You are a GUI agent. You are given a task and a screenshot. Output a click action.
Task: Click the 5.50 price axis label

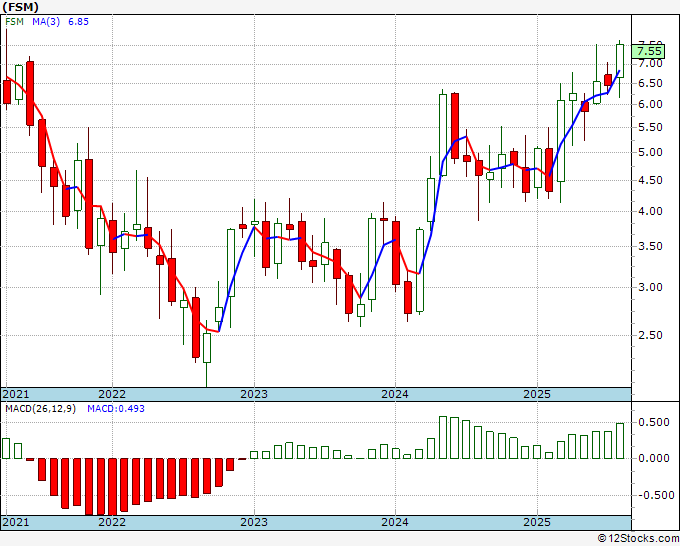(x=650, y=128)
